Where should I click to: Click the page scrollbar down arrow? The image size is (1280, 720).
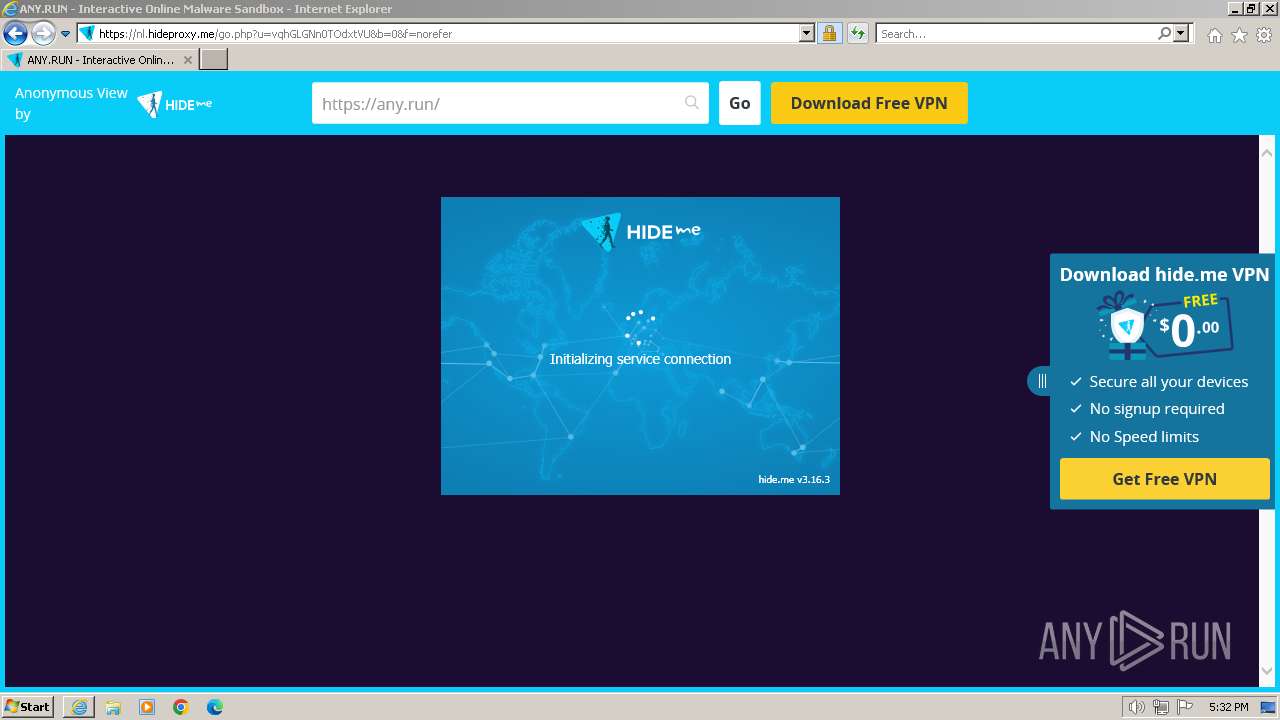point(1267,671)
